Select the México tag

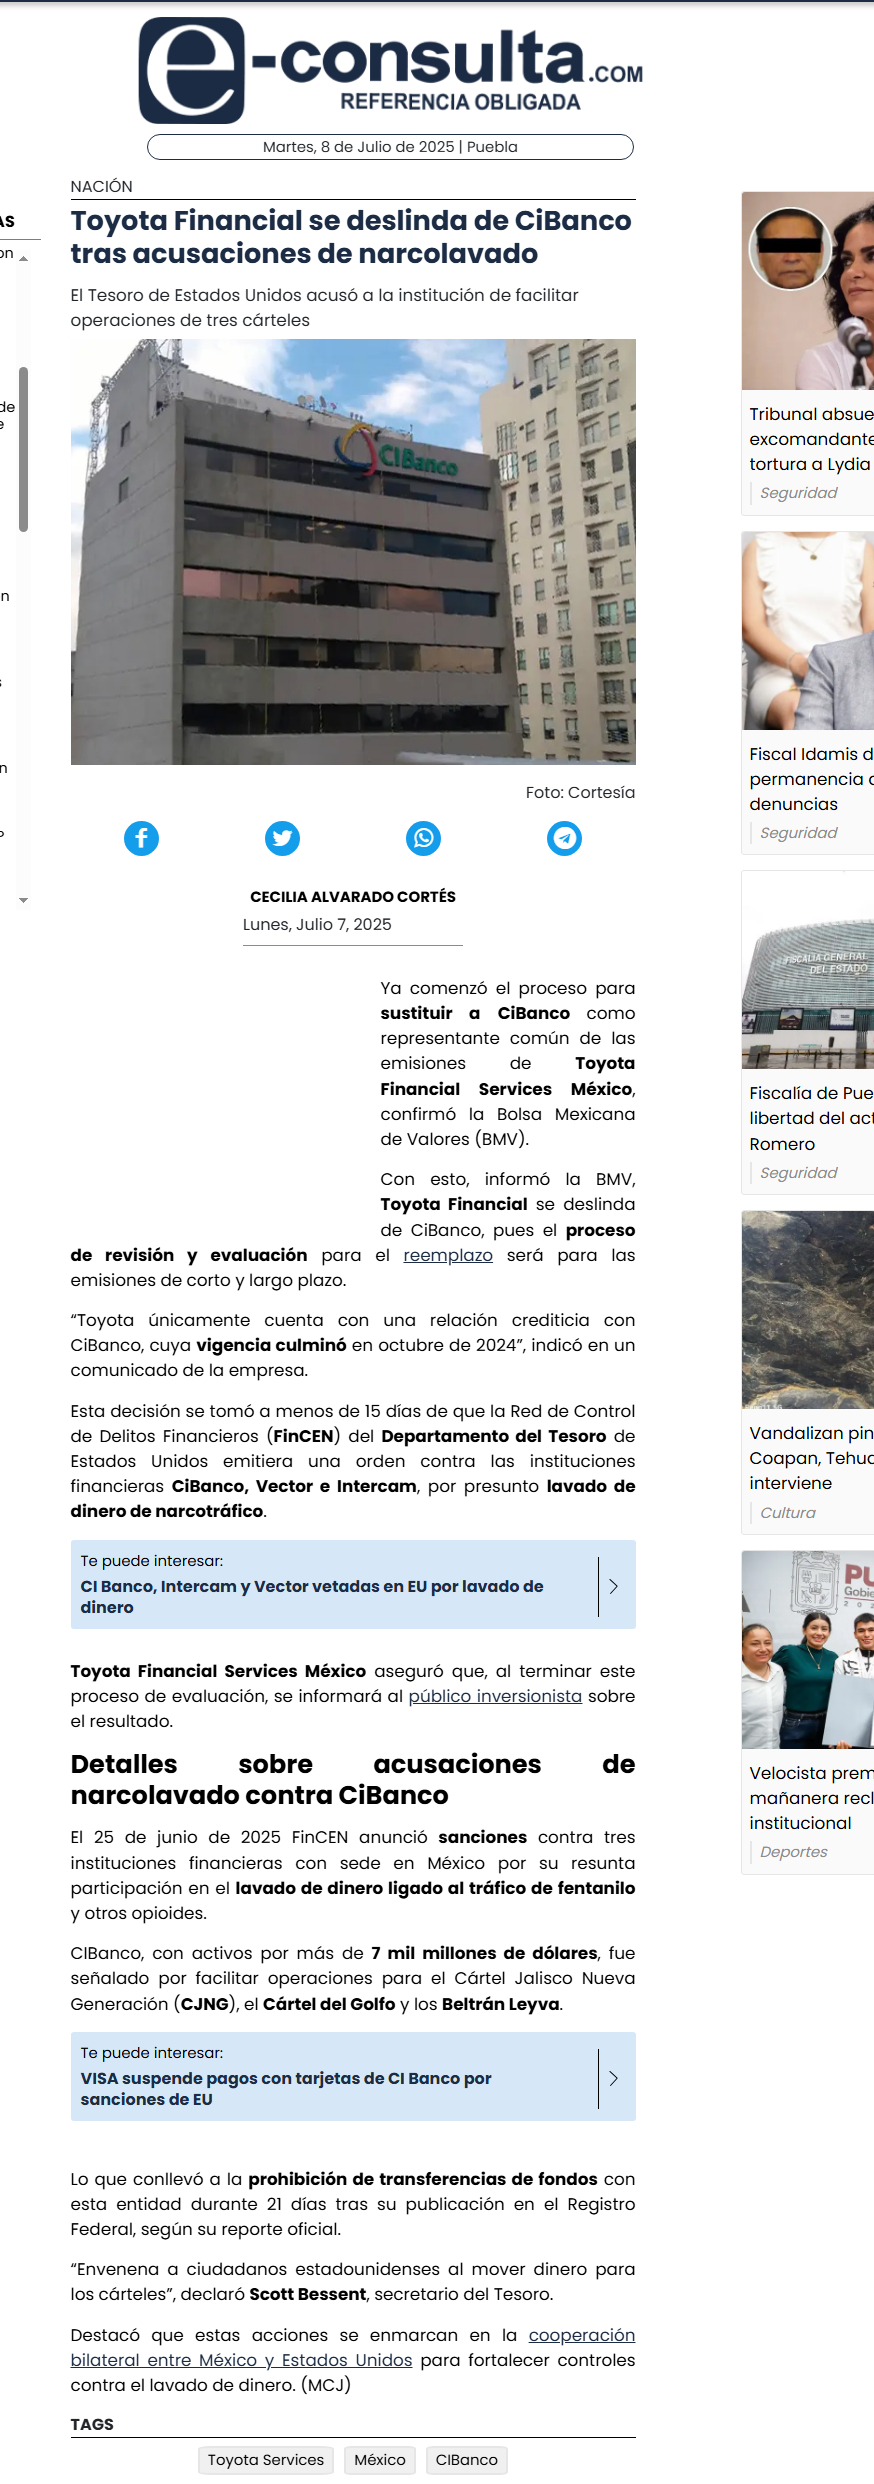pyautogui.click(x=380, y=2460)
